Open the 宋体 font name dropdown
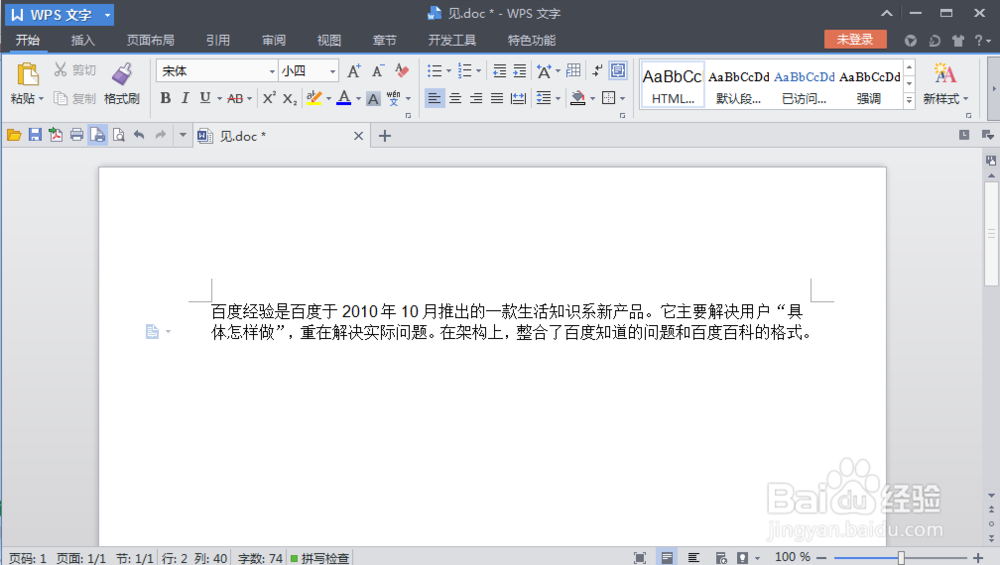Viewport: 1000px width, 565px height. click(272, 71)
